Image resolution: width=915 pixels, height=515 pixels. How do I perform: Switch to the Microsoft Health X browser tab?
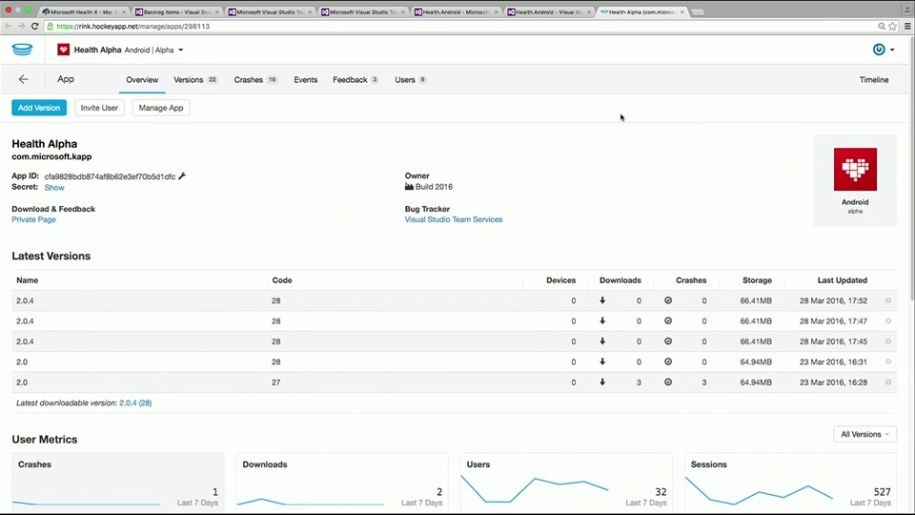pyautogui.click(x=83, y=12)
